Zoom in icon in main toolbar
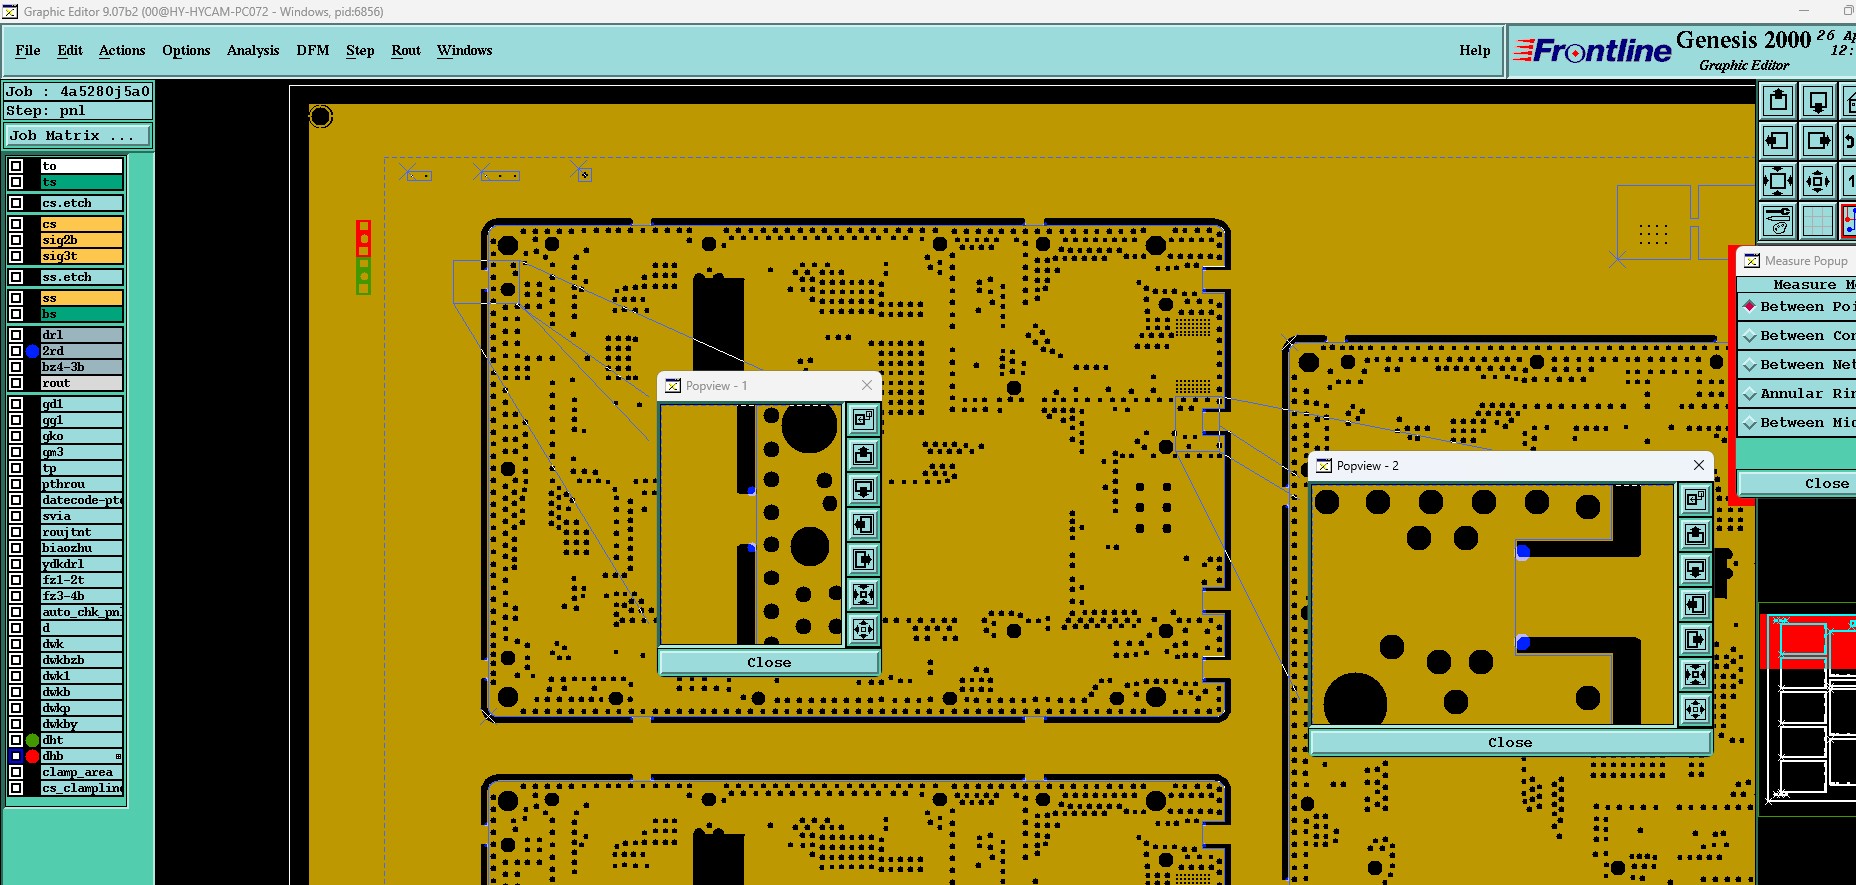This screenshot has height=885, width=1856. 1778,181
